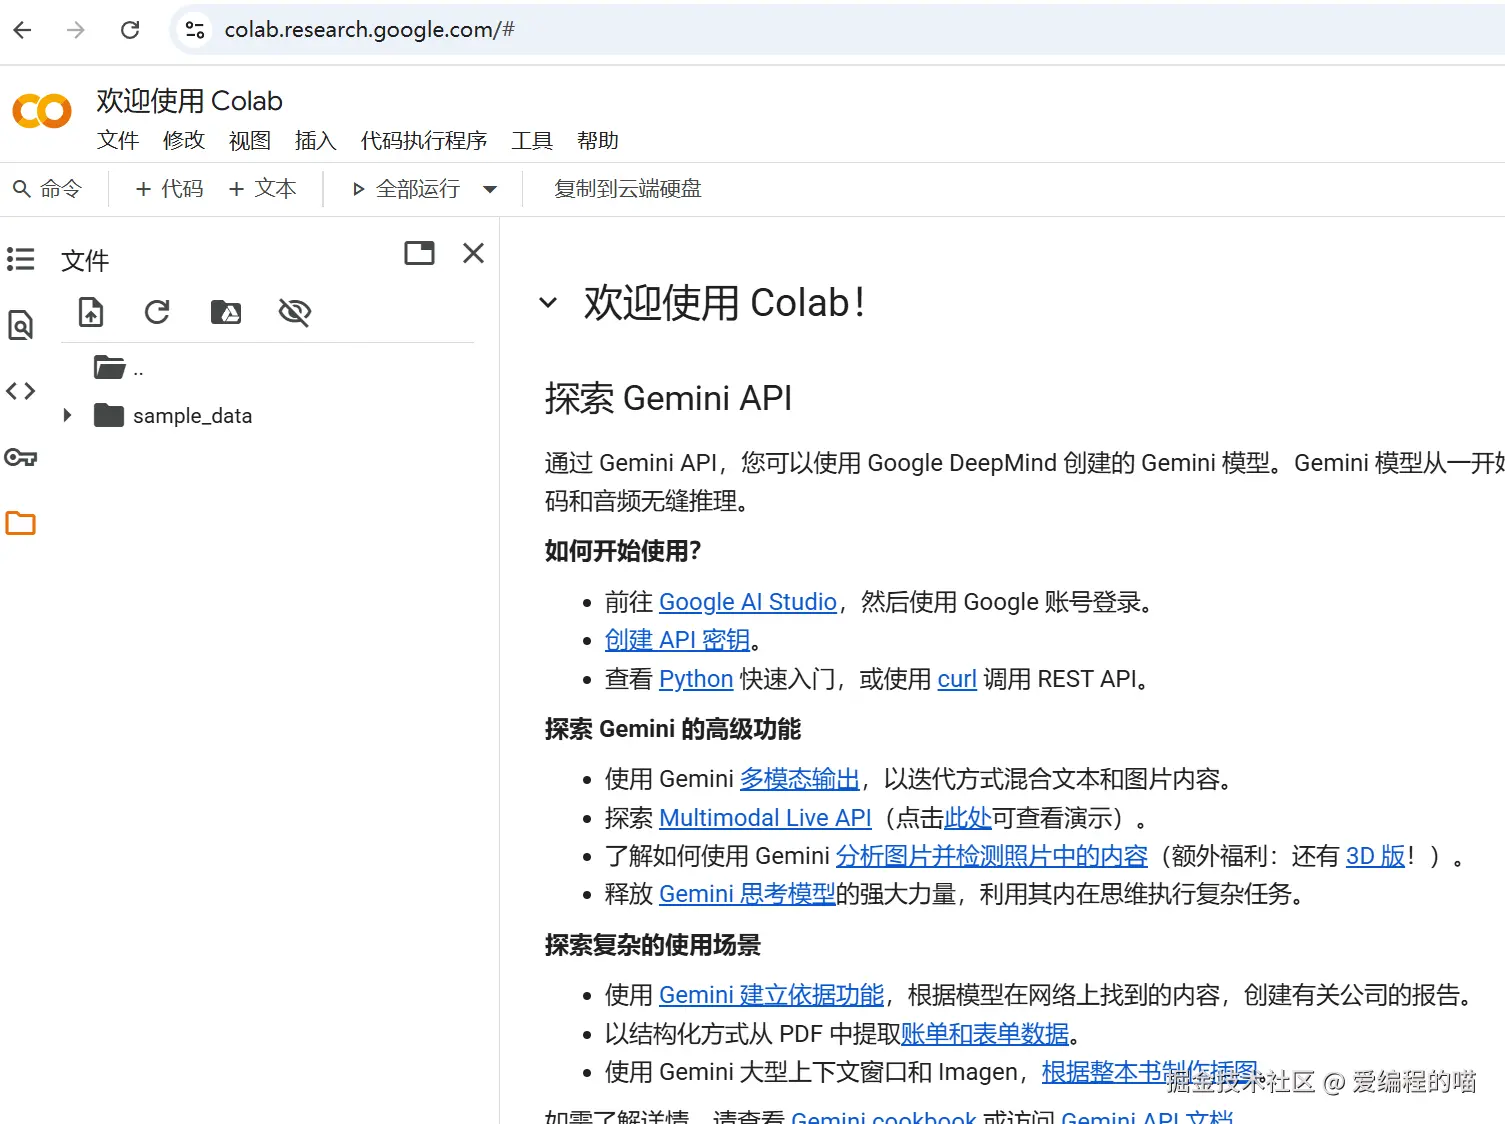Open Gemini 思考模型 link
1505x1124 pixels.
click(747, 894)
